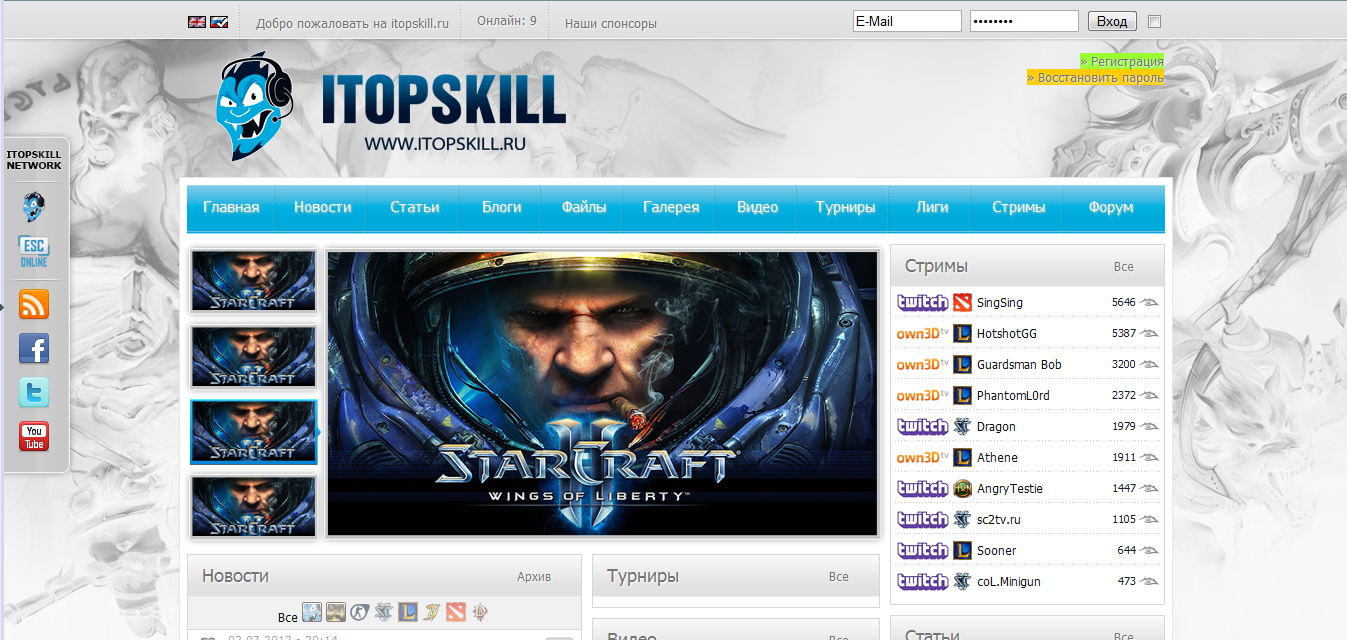Click Восстановить пароль link
Image resolution: width=1347 pixels, height=640 pixels.
[1095, 77]
